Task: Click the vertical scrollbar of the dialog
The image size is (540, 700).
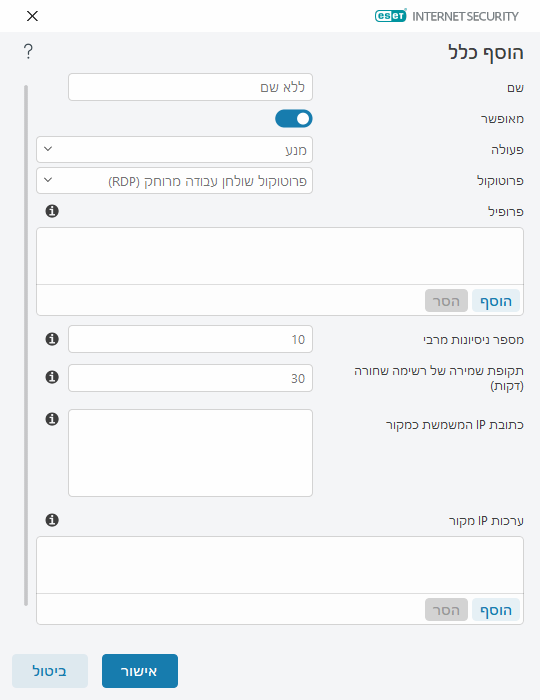Action: (x=26, y=345)
